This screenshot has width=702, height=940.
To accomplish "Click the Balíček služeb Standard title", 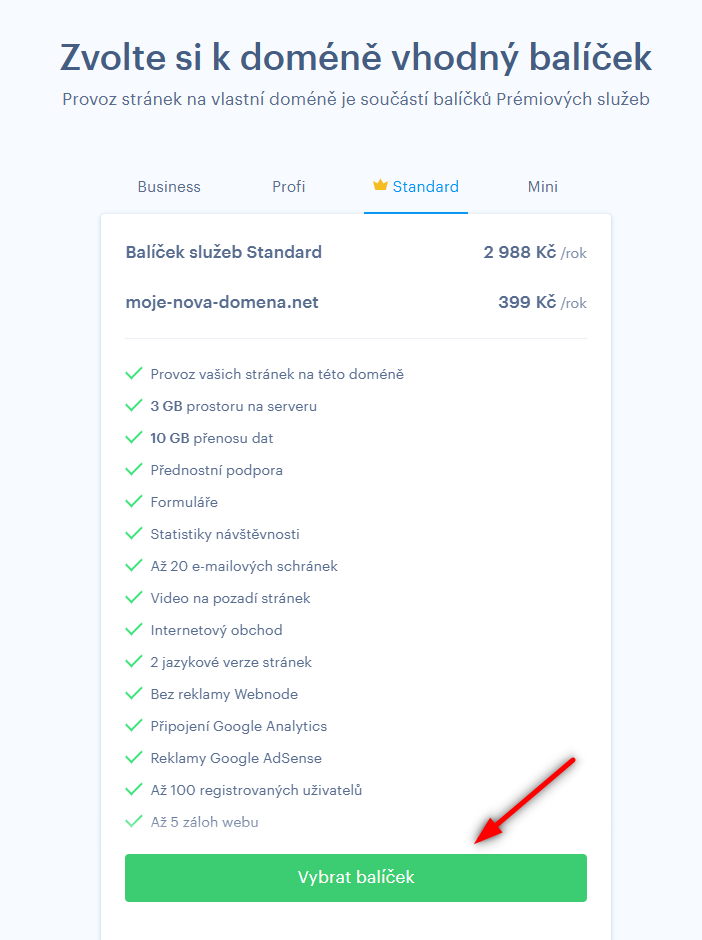I will pyautogui.click(x=224, y=252).
